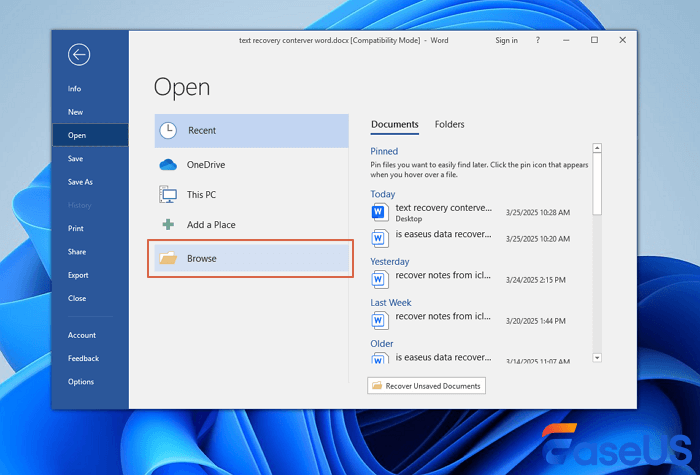
Task: Collapse the Last Week group header
Action: click(390, 302)
